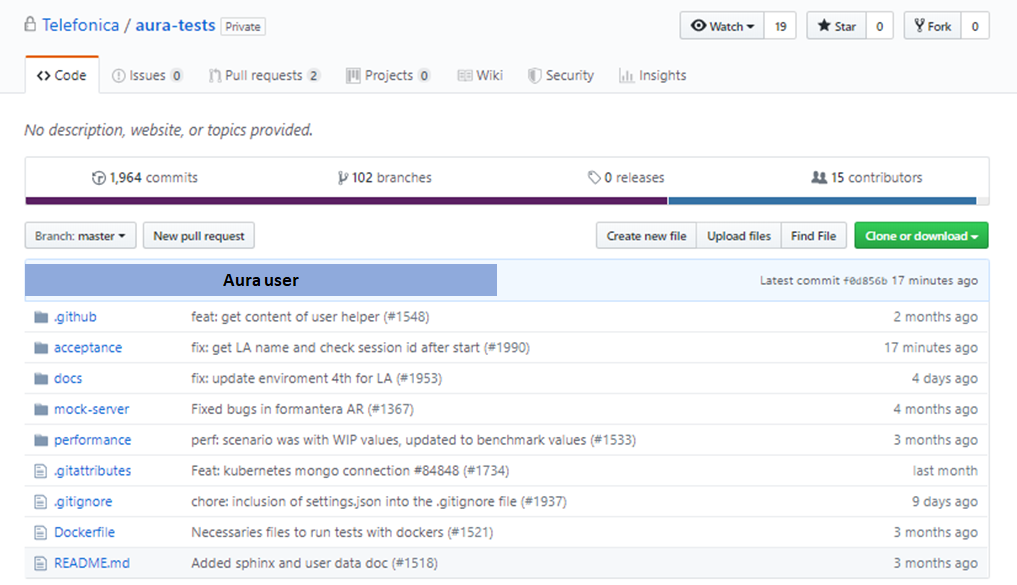View the 0 releases

click(x=626, y=178)
